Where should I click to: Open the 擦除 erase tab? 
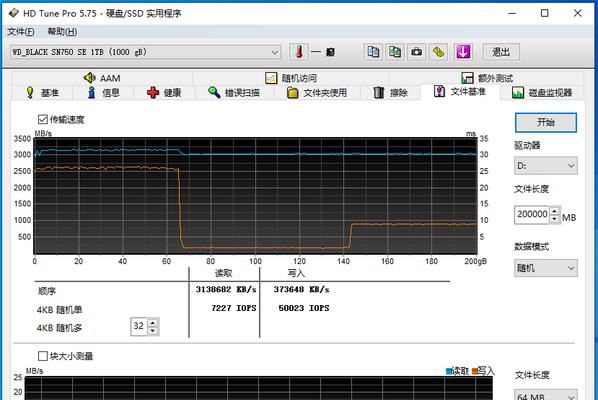coord(390,93)
